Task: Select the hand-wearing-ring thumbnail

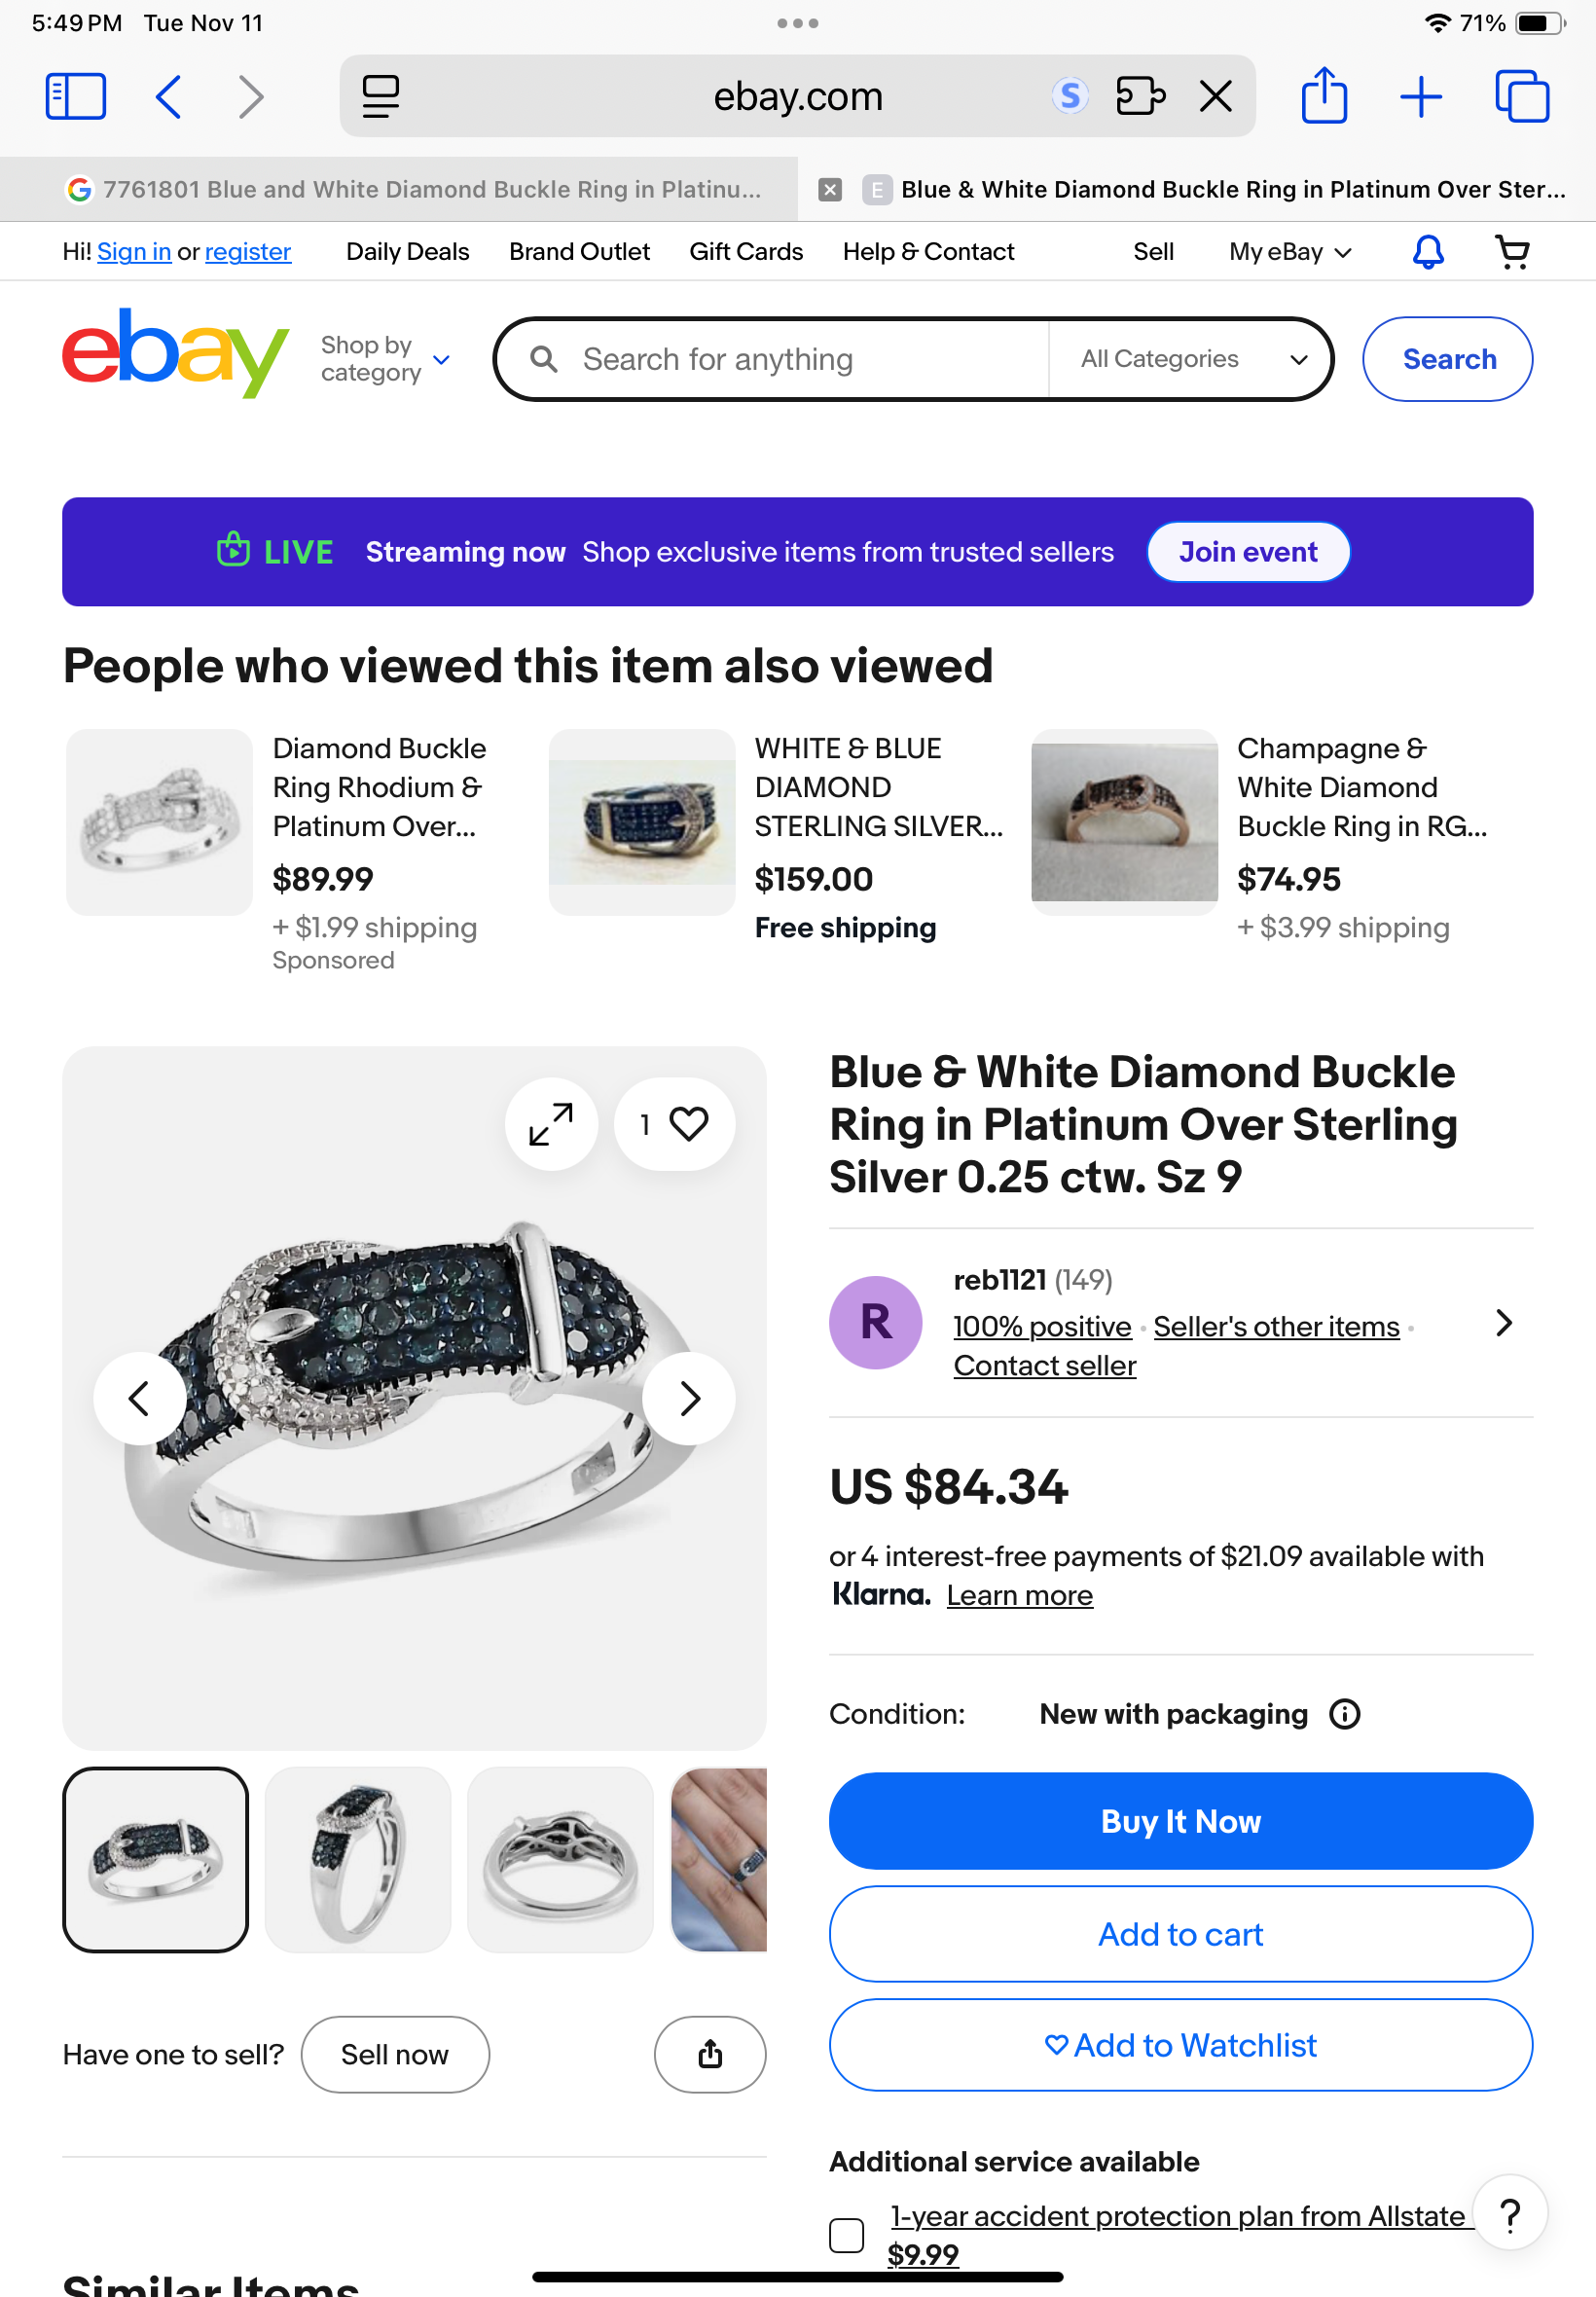Action: pyautogui.click(x=720, y=1859)
